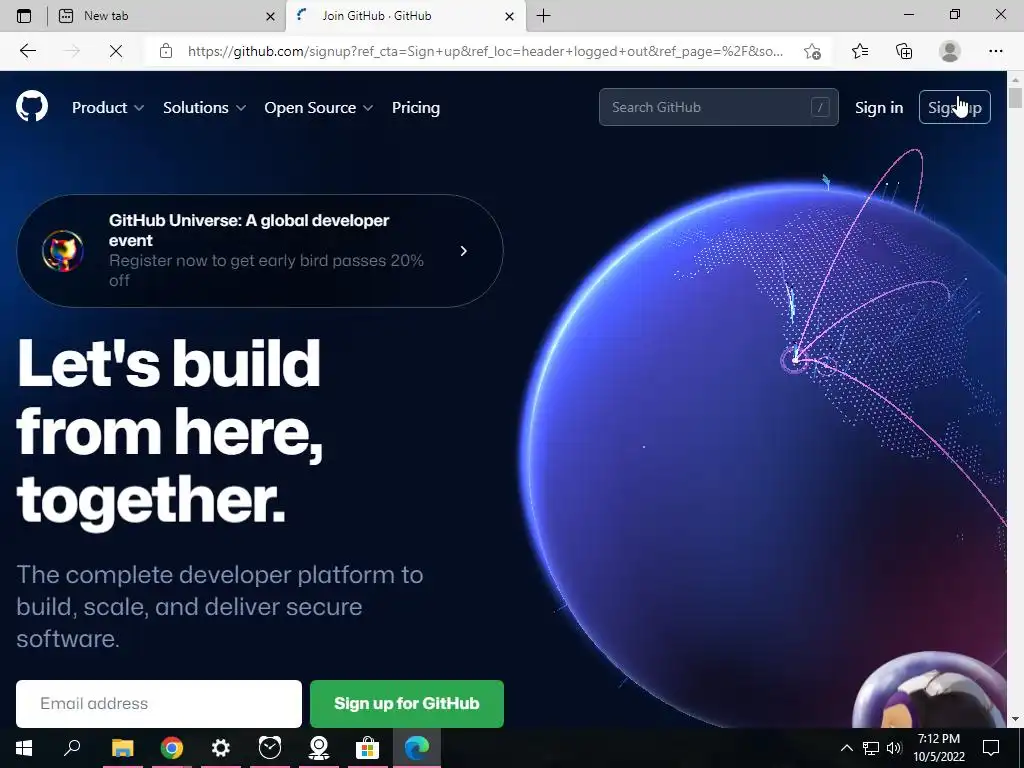Click the Sign up header button
Screen dimensions: 1024x768
955,107
